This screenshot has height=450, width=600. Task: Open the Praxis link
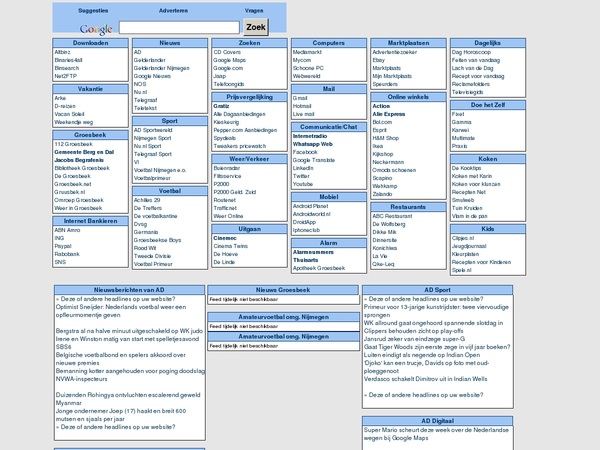click(x=459, y=146)
